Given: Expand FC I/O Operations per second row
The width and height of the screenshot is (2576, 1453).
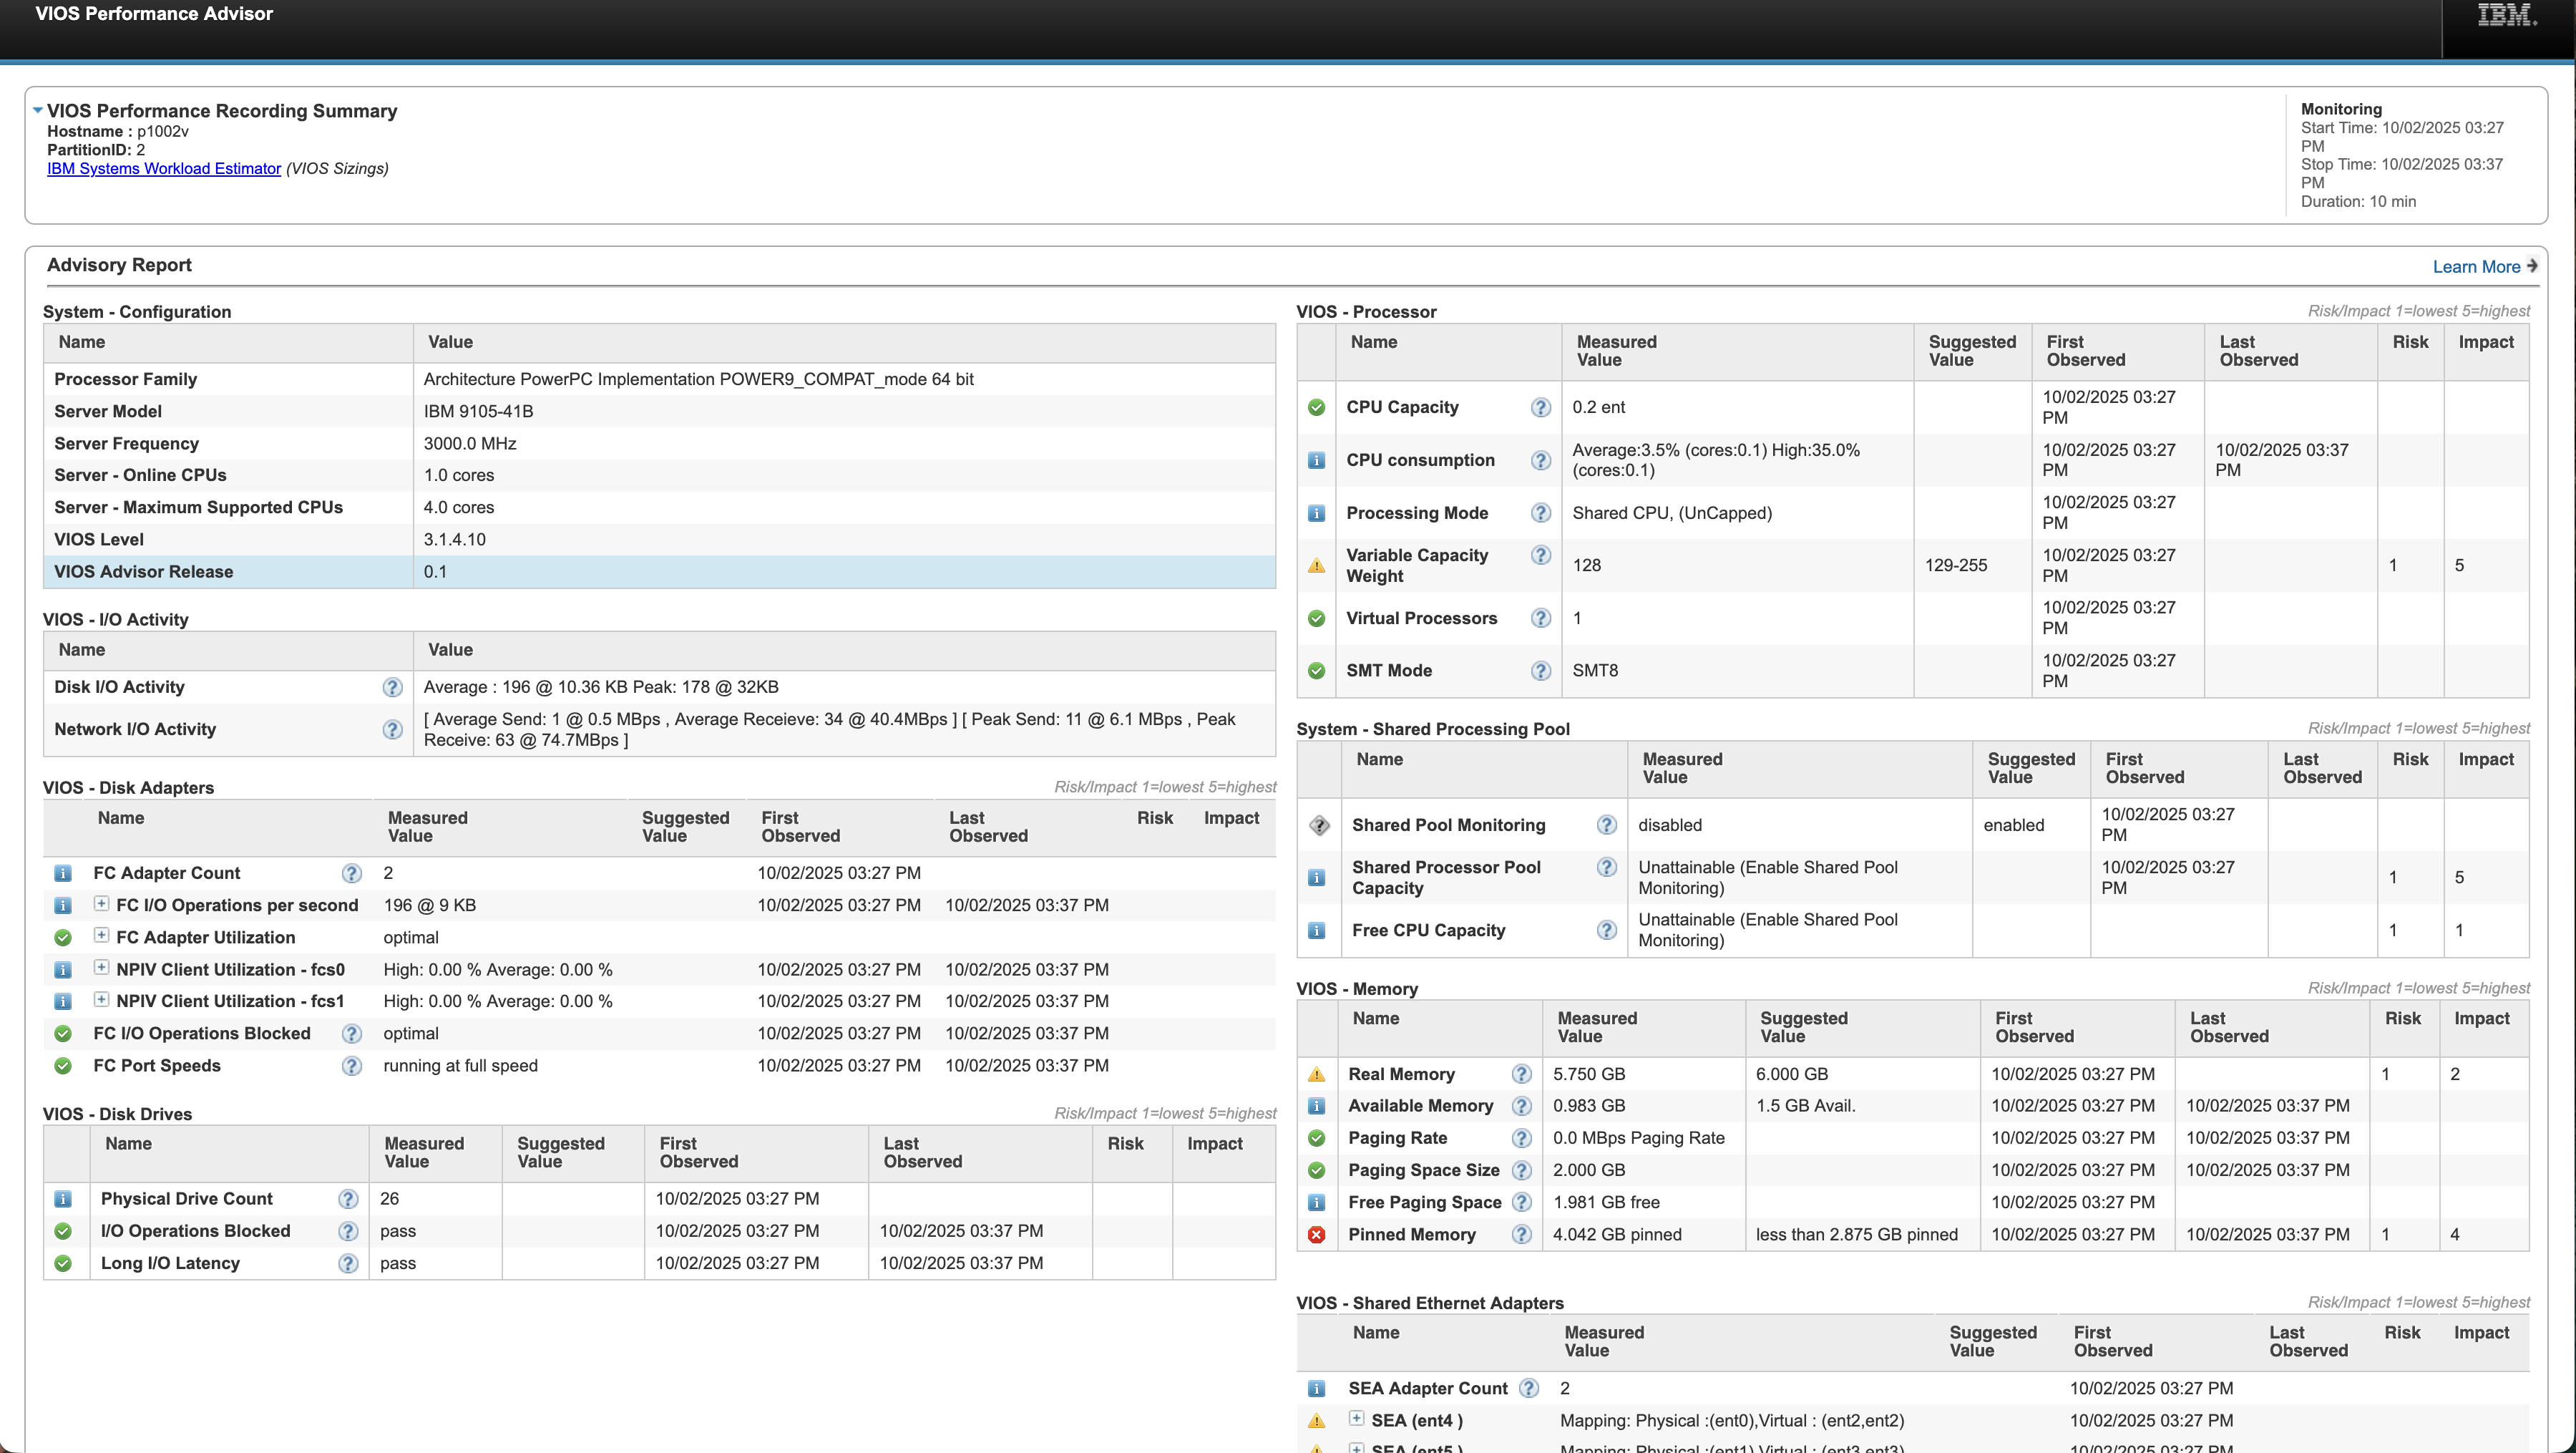Looking at the screenshot, I should pyautogui.click(x=101, y=904).
